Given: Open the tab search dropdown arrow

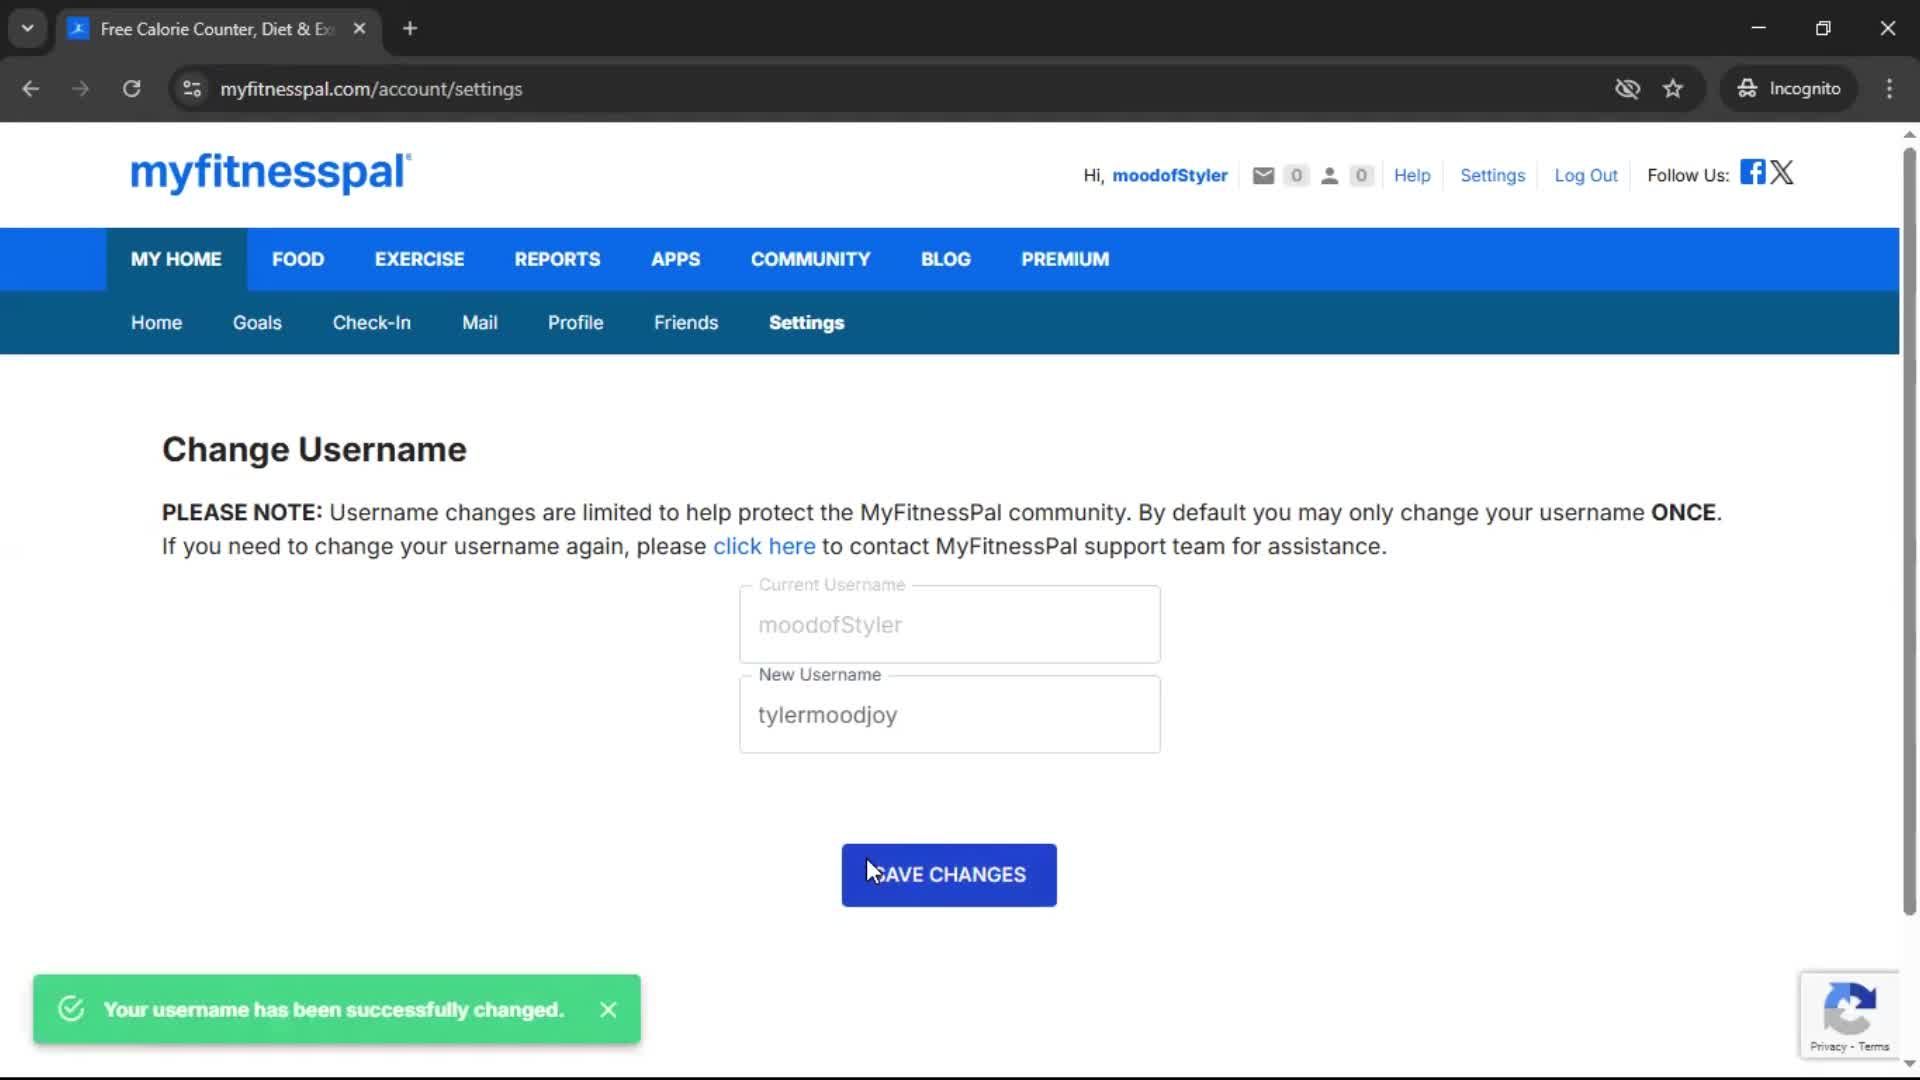Looking at the screenshot, I should tap(28, 28).
